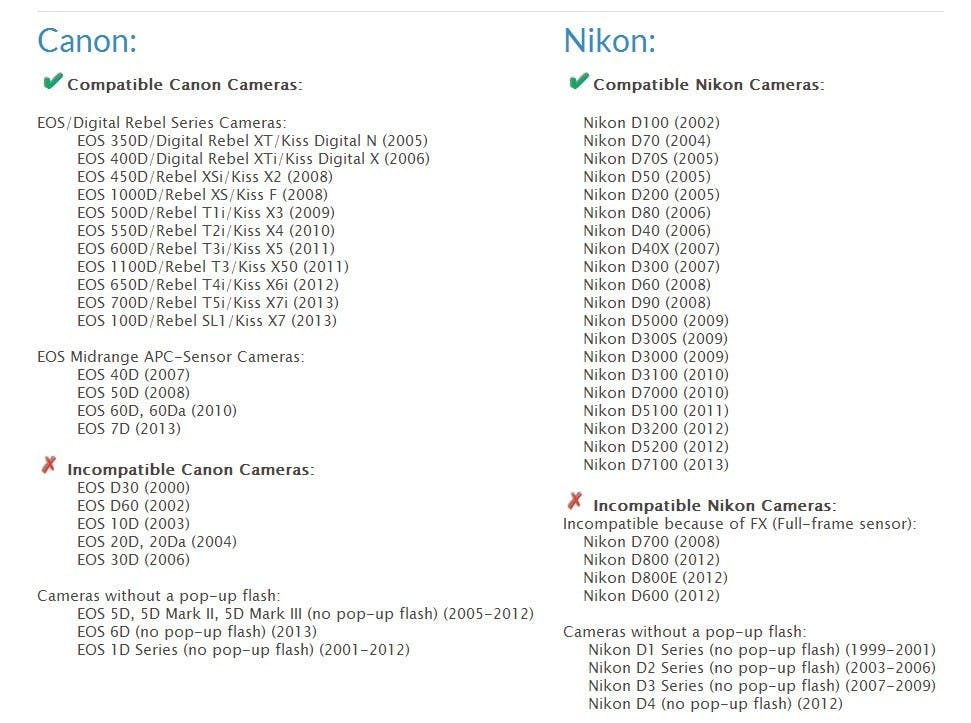This screenshot has width=971, height=723.
Task: Click the green checkmark beside Compatible Canon Cameras
Action: (53, 81)
